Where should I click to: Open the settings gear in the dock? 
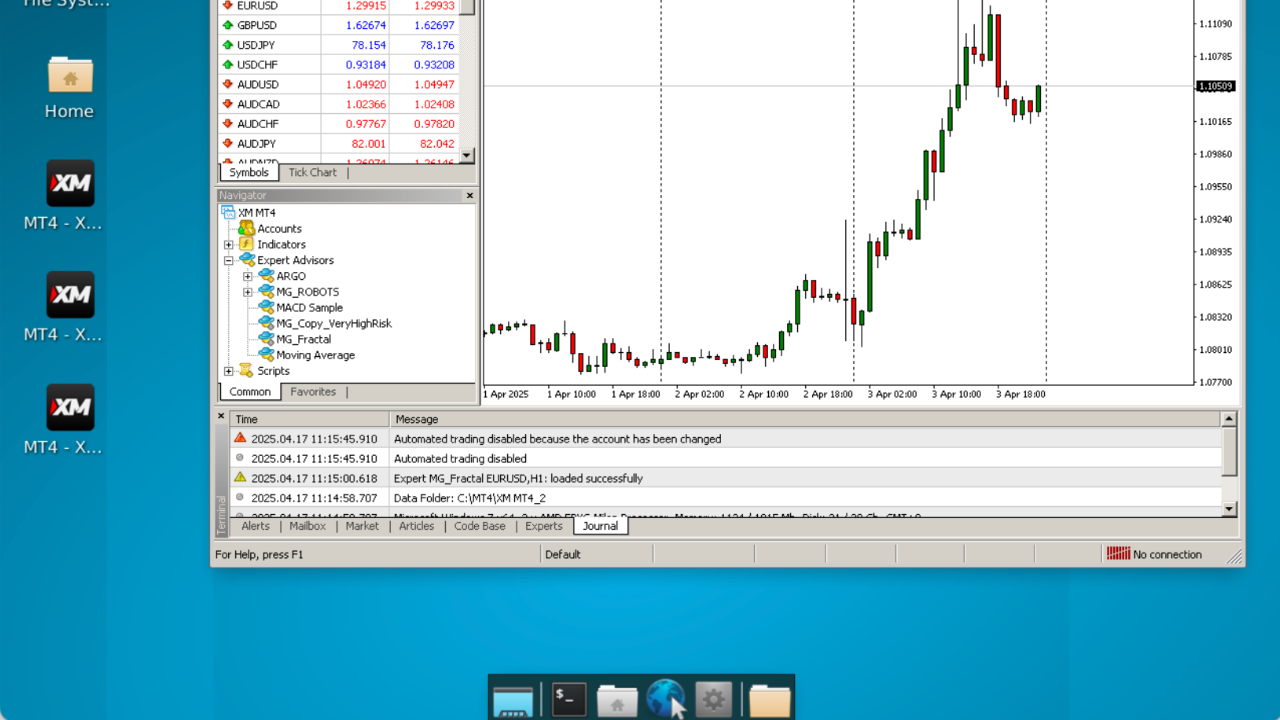[x=713, y=699]
